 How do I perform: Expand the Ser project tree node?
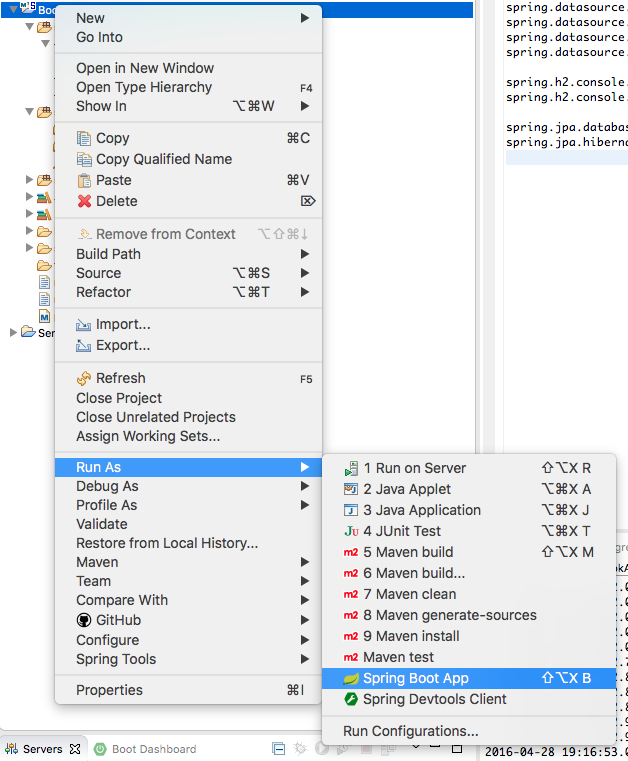coord(14,332)
